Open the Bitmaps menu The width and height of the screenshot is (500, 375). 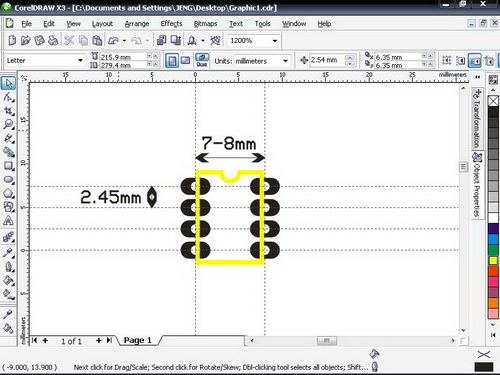pos(205,24)
